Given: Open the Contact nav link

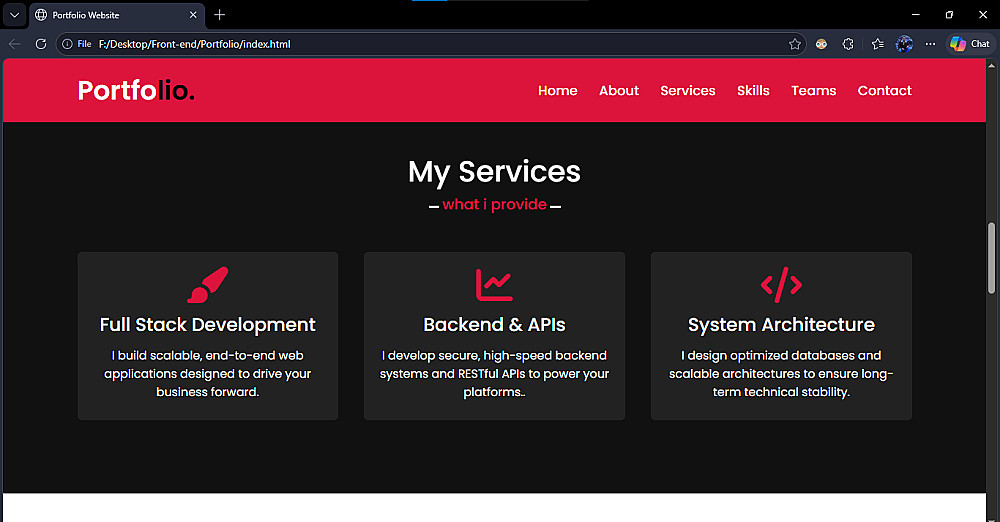Looking at the screenshot, I should pyautogui.click(x=885, y=91).
